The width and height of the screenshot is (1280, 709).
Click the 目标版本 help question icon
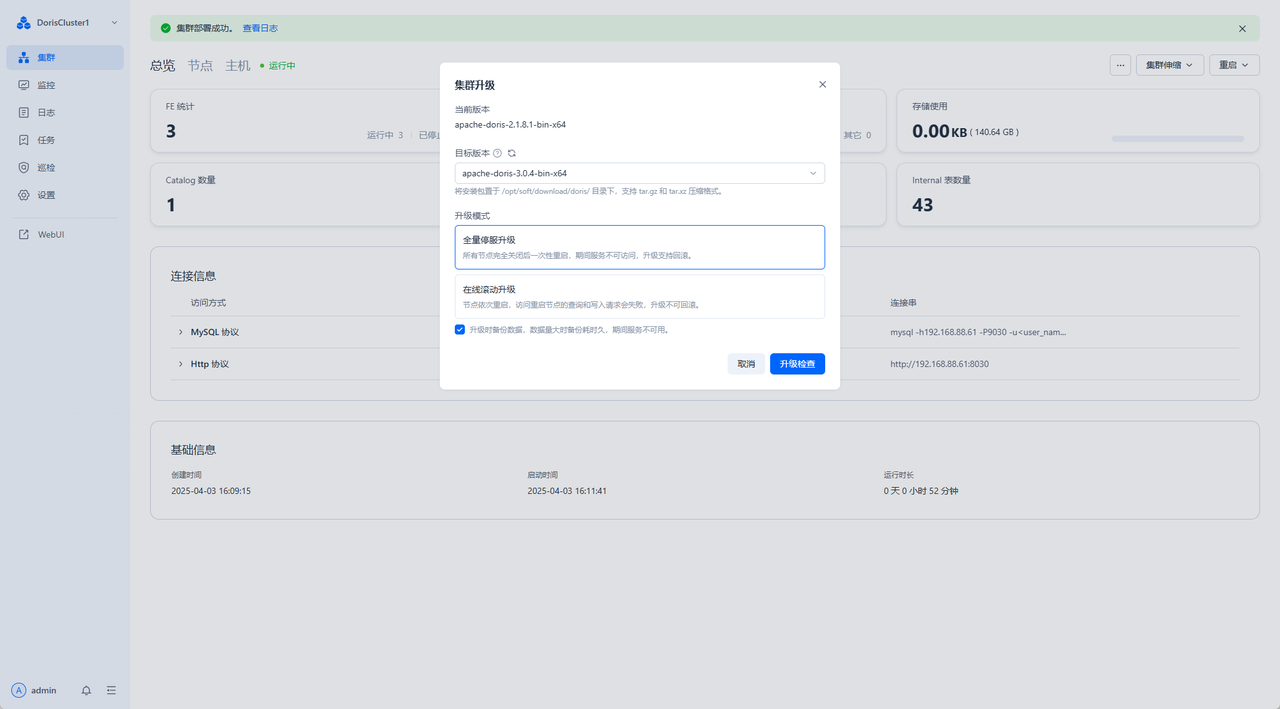tap(497, 153)
